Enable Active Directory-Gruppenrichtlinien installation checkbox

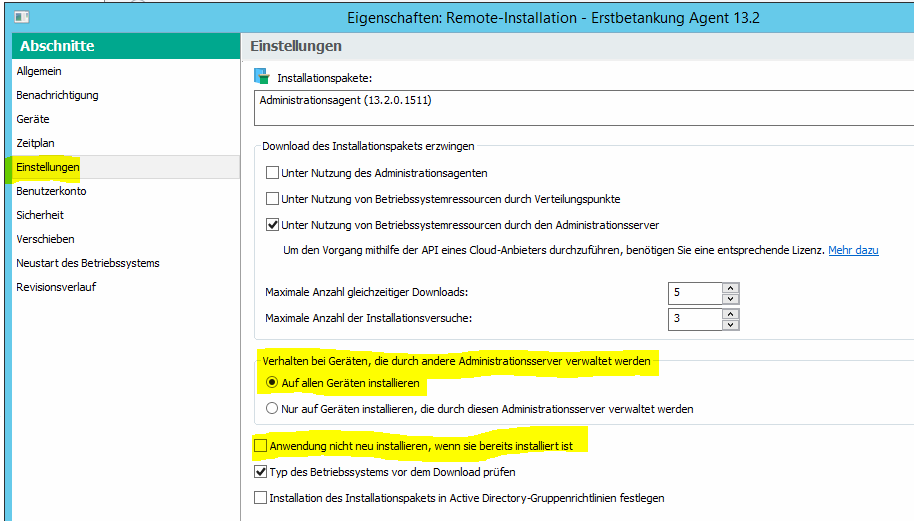click(x=261, y=498)
